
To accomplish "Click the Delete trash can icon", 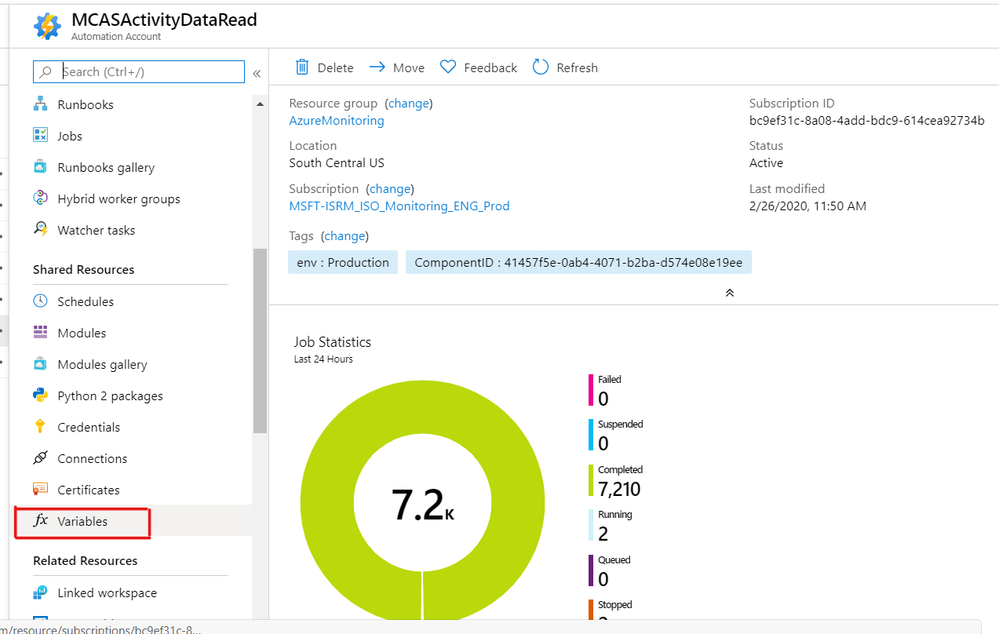I will point(302,67).
